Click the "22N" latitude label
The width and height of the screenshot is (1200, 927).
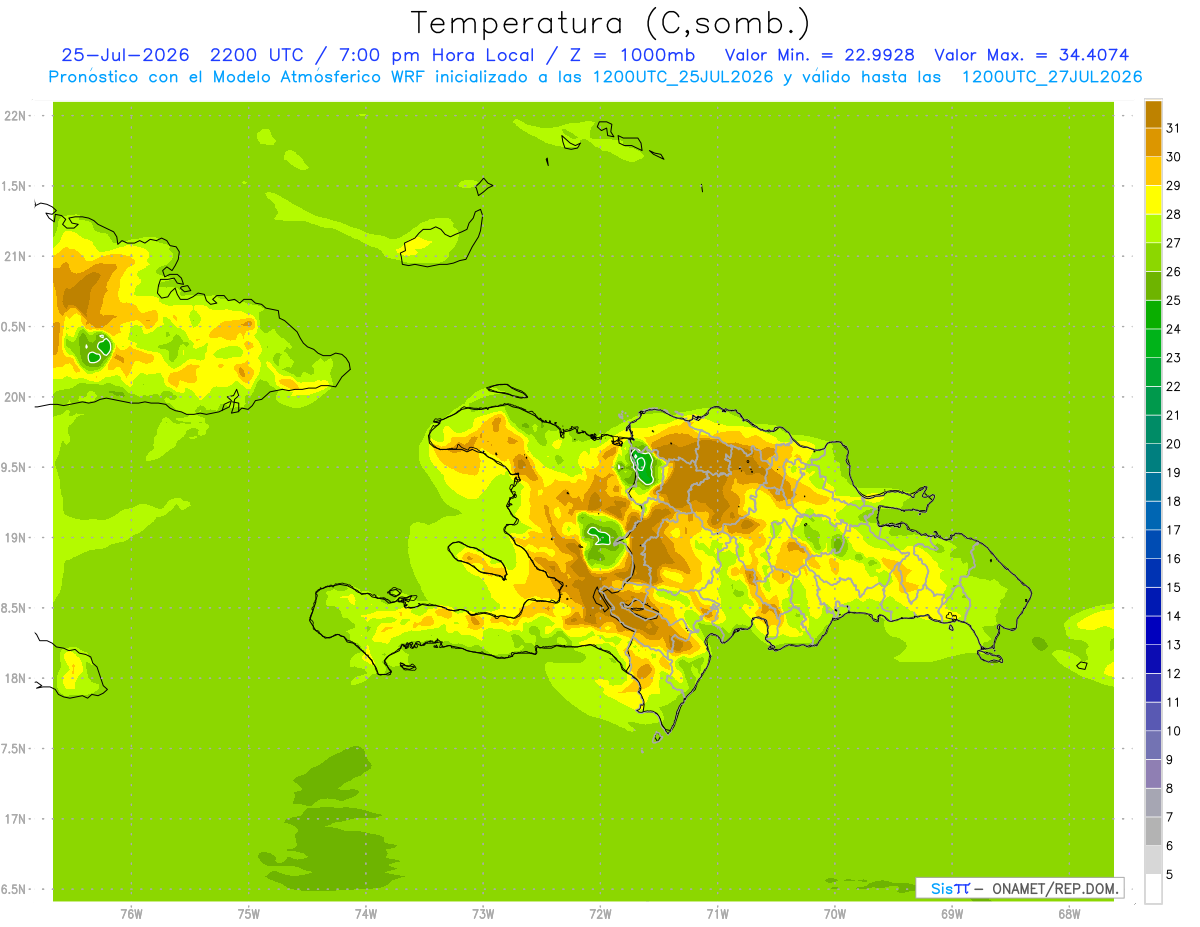pos(15,116)
